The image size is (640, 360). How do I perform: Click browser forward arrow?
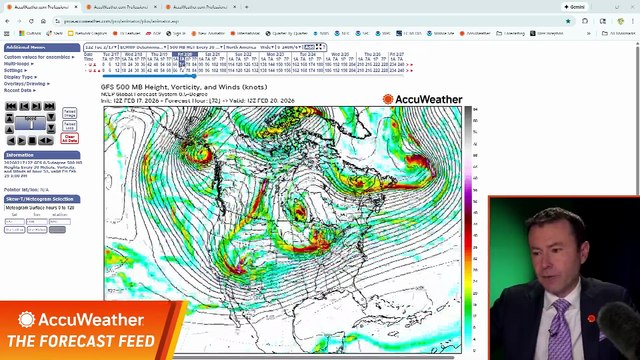pos(19,21)
